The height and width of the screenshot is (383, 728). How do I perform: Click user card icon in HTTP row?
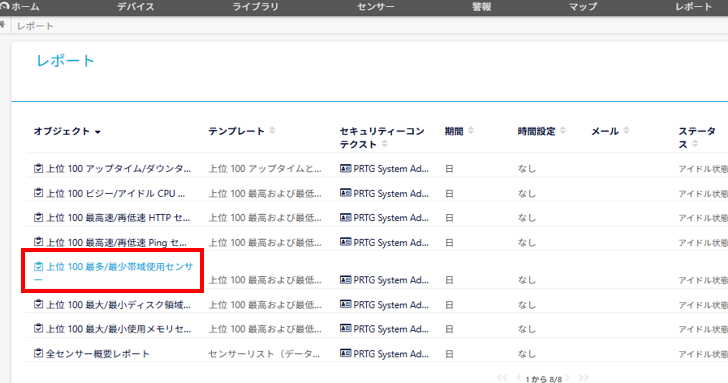tap(345, 217)
